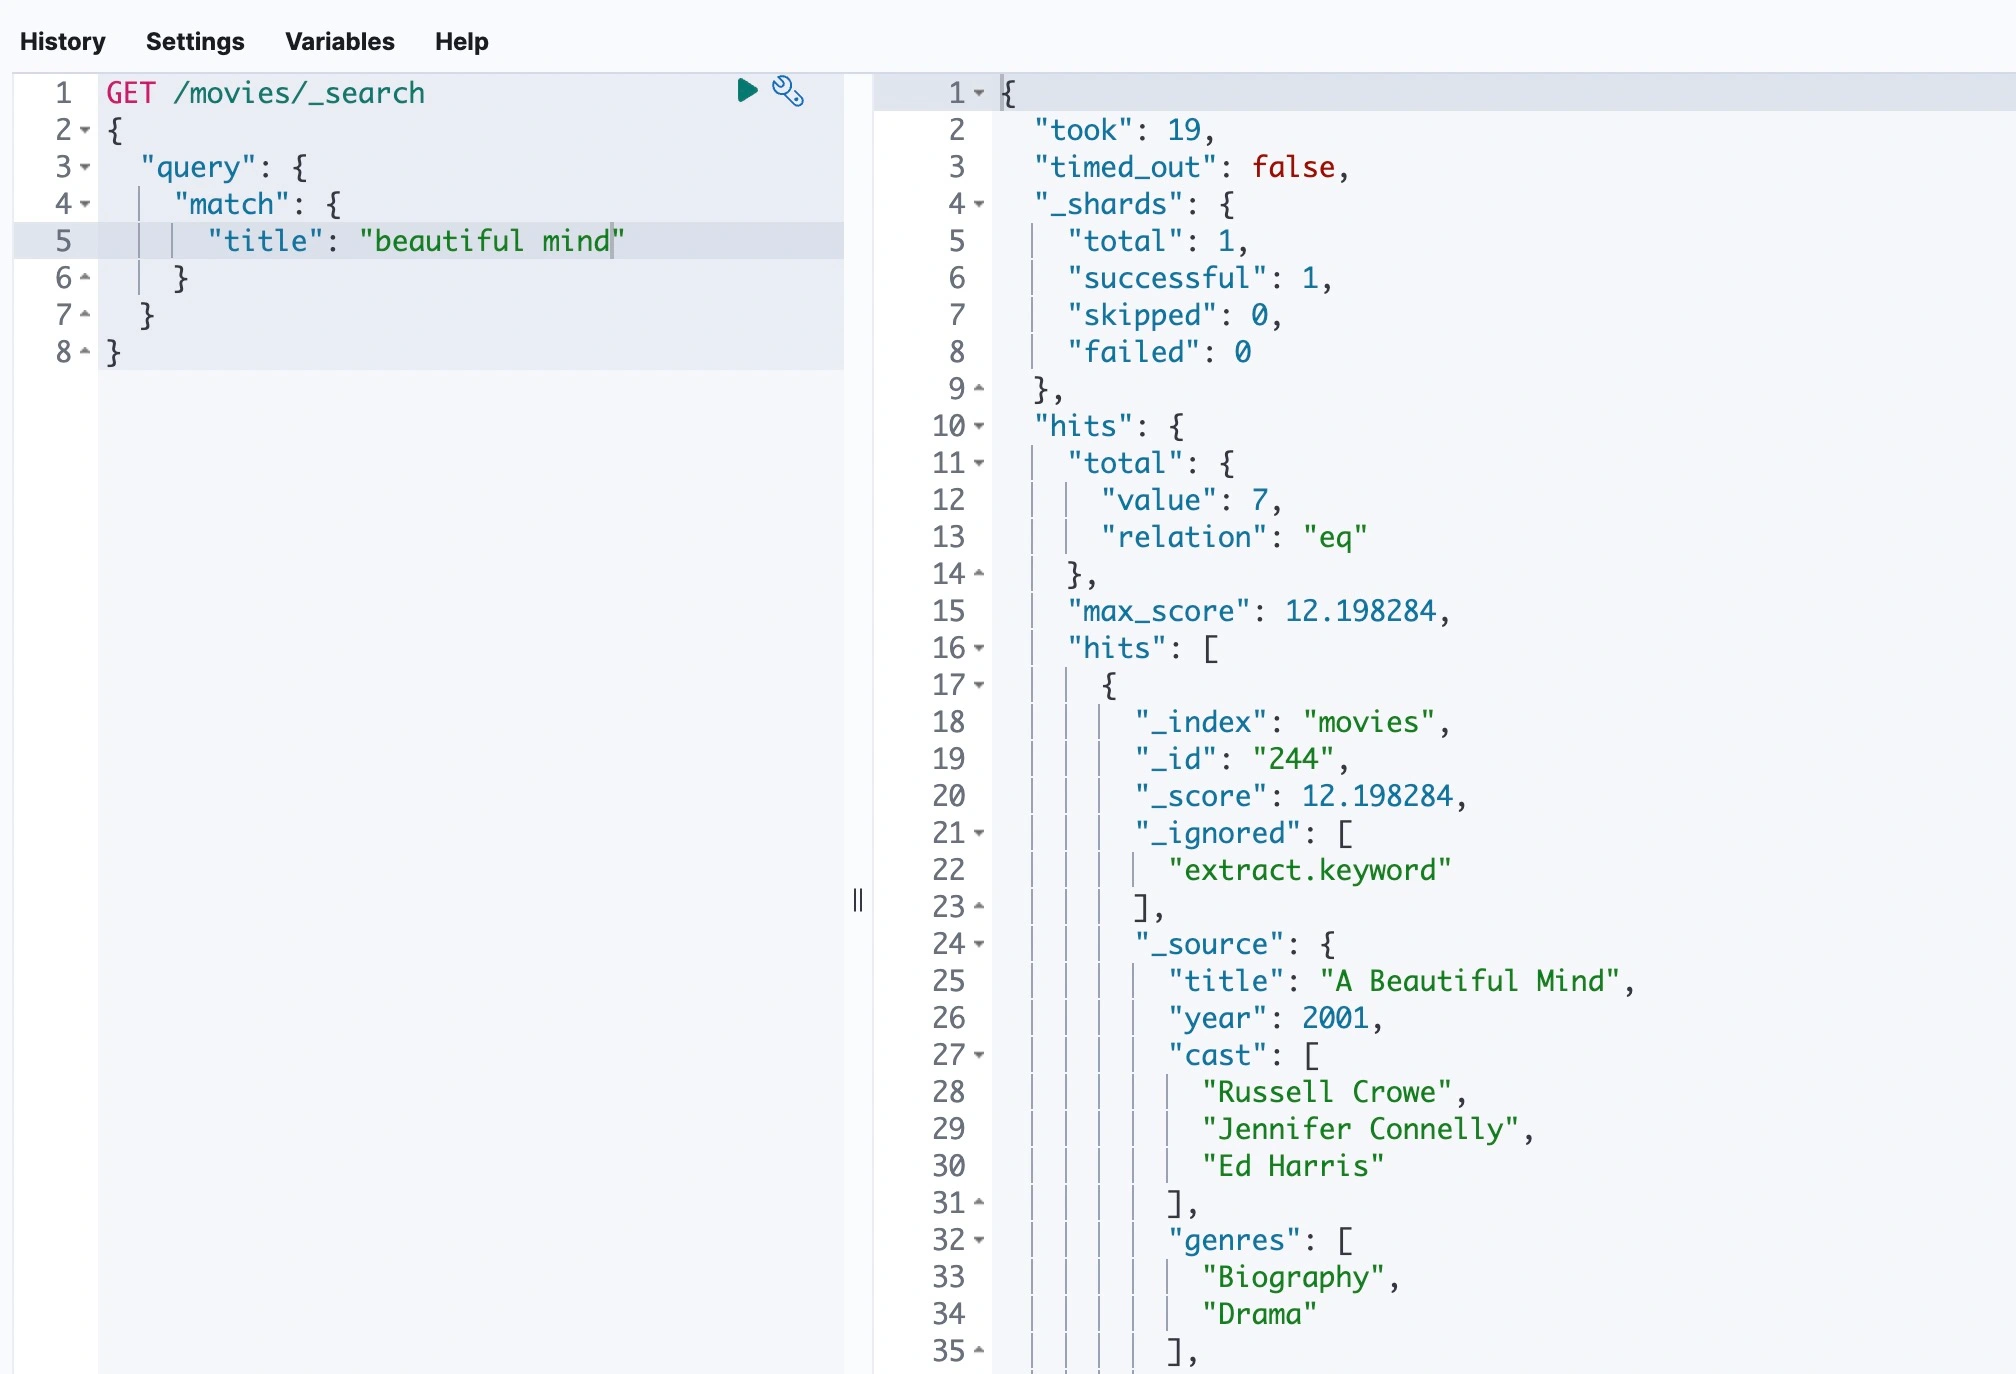The width and height of the screenshot is (2016, 1374).
Task: Fold the "cast" array in response
Action: pos(979,1055)
